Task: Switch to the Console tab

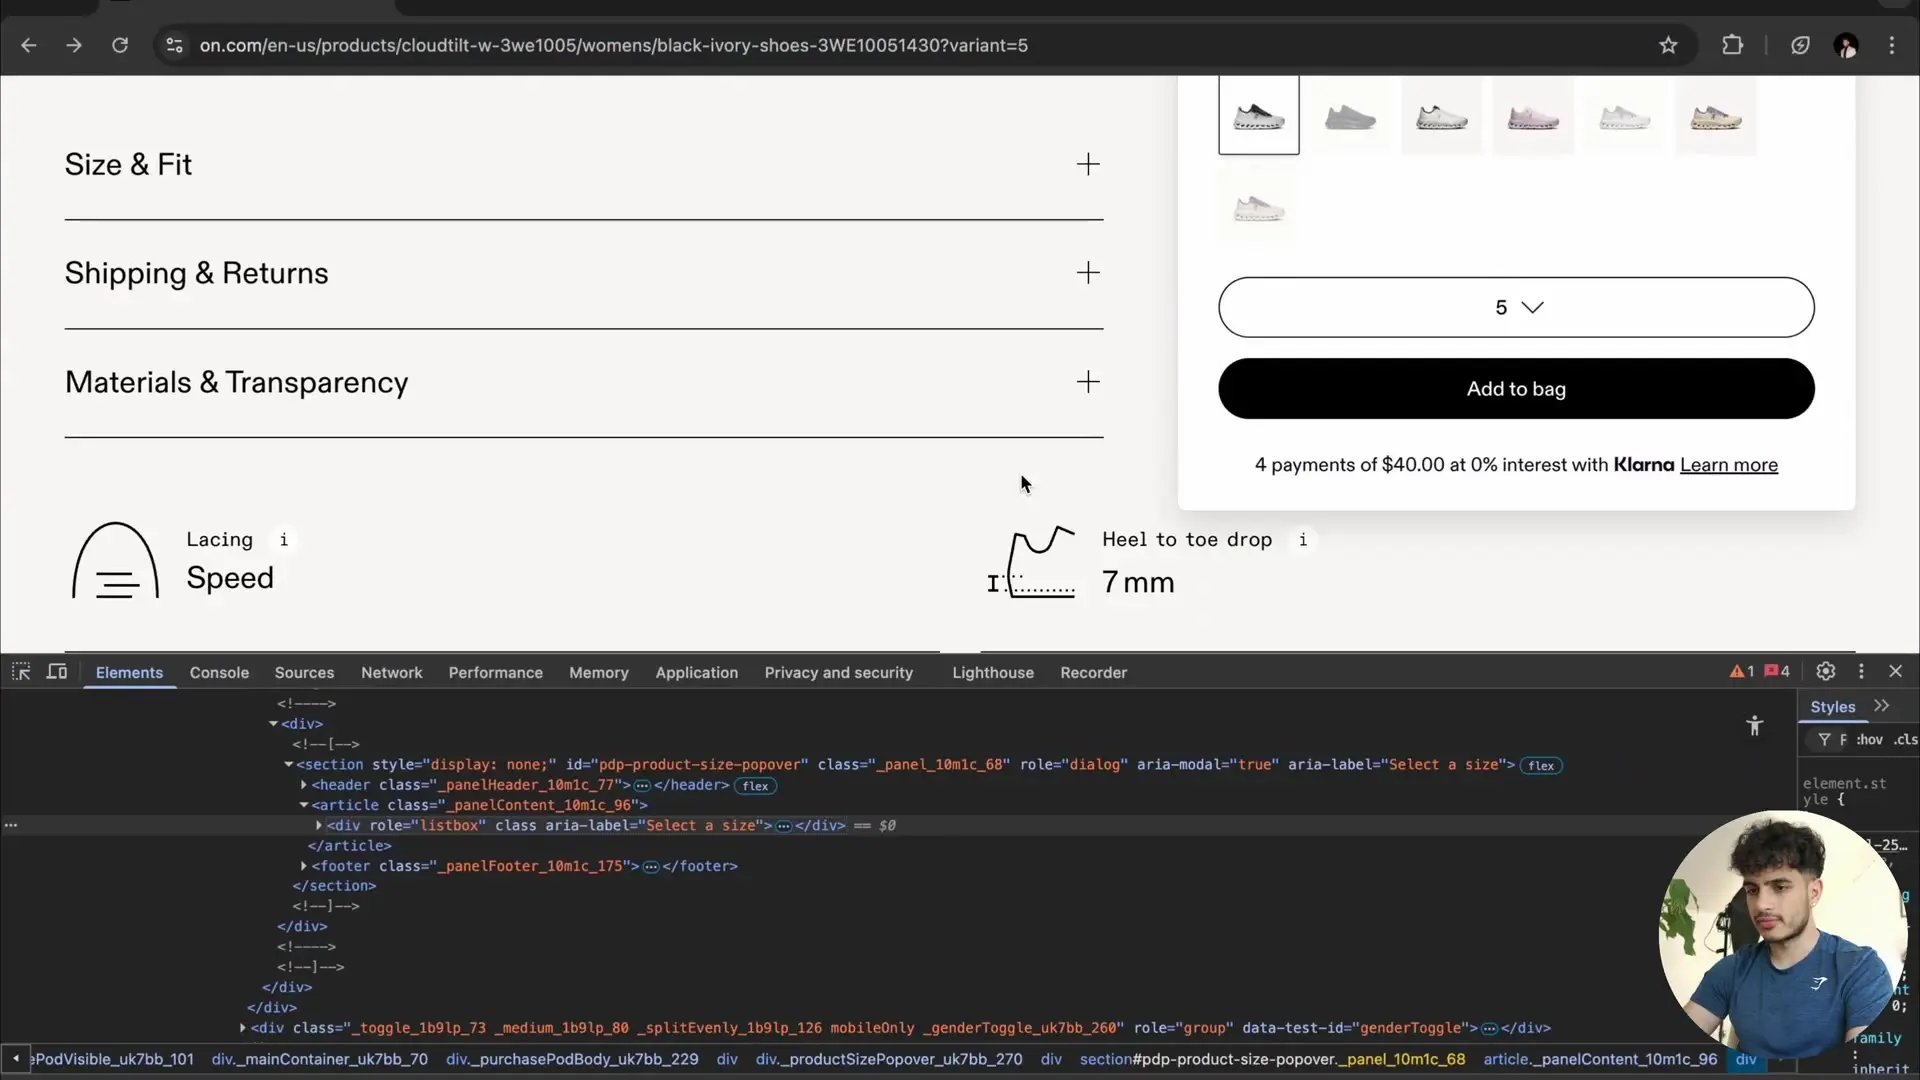Action: 219,672
